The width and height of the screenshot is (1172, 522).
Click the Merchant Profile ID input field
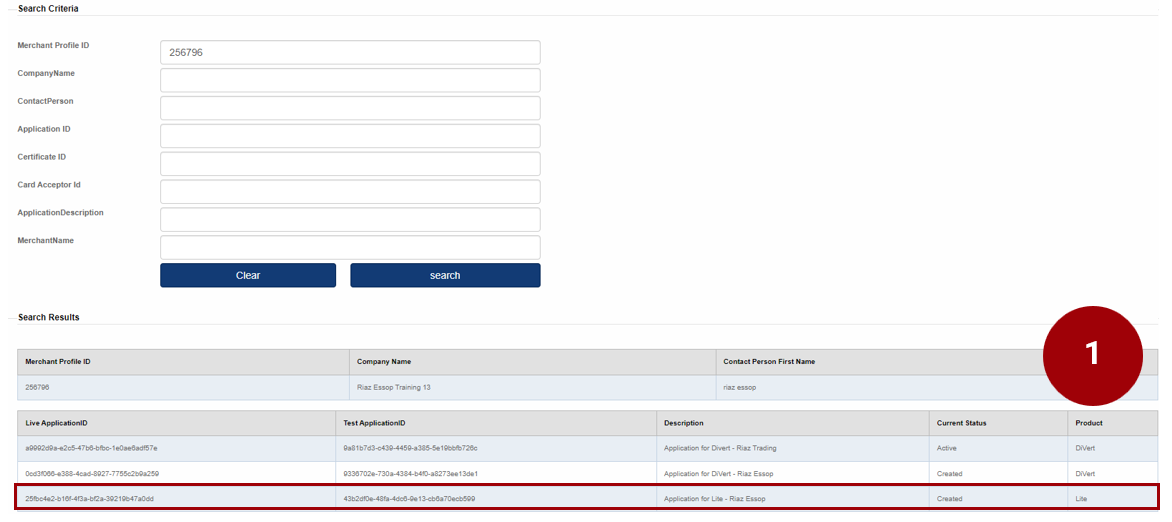point(350,52)
